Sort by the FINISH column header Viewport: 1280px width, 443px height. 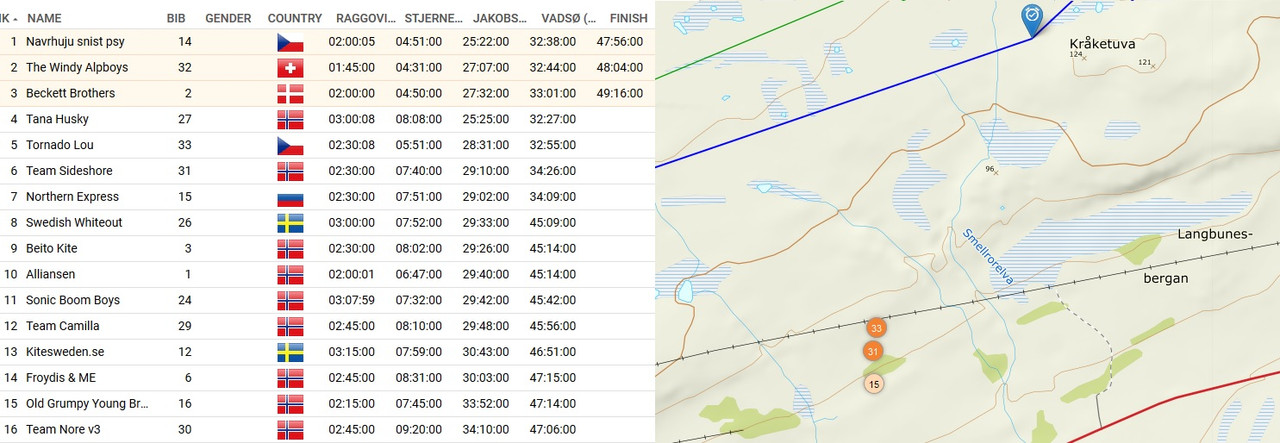tap(628, 18)
